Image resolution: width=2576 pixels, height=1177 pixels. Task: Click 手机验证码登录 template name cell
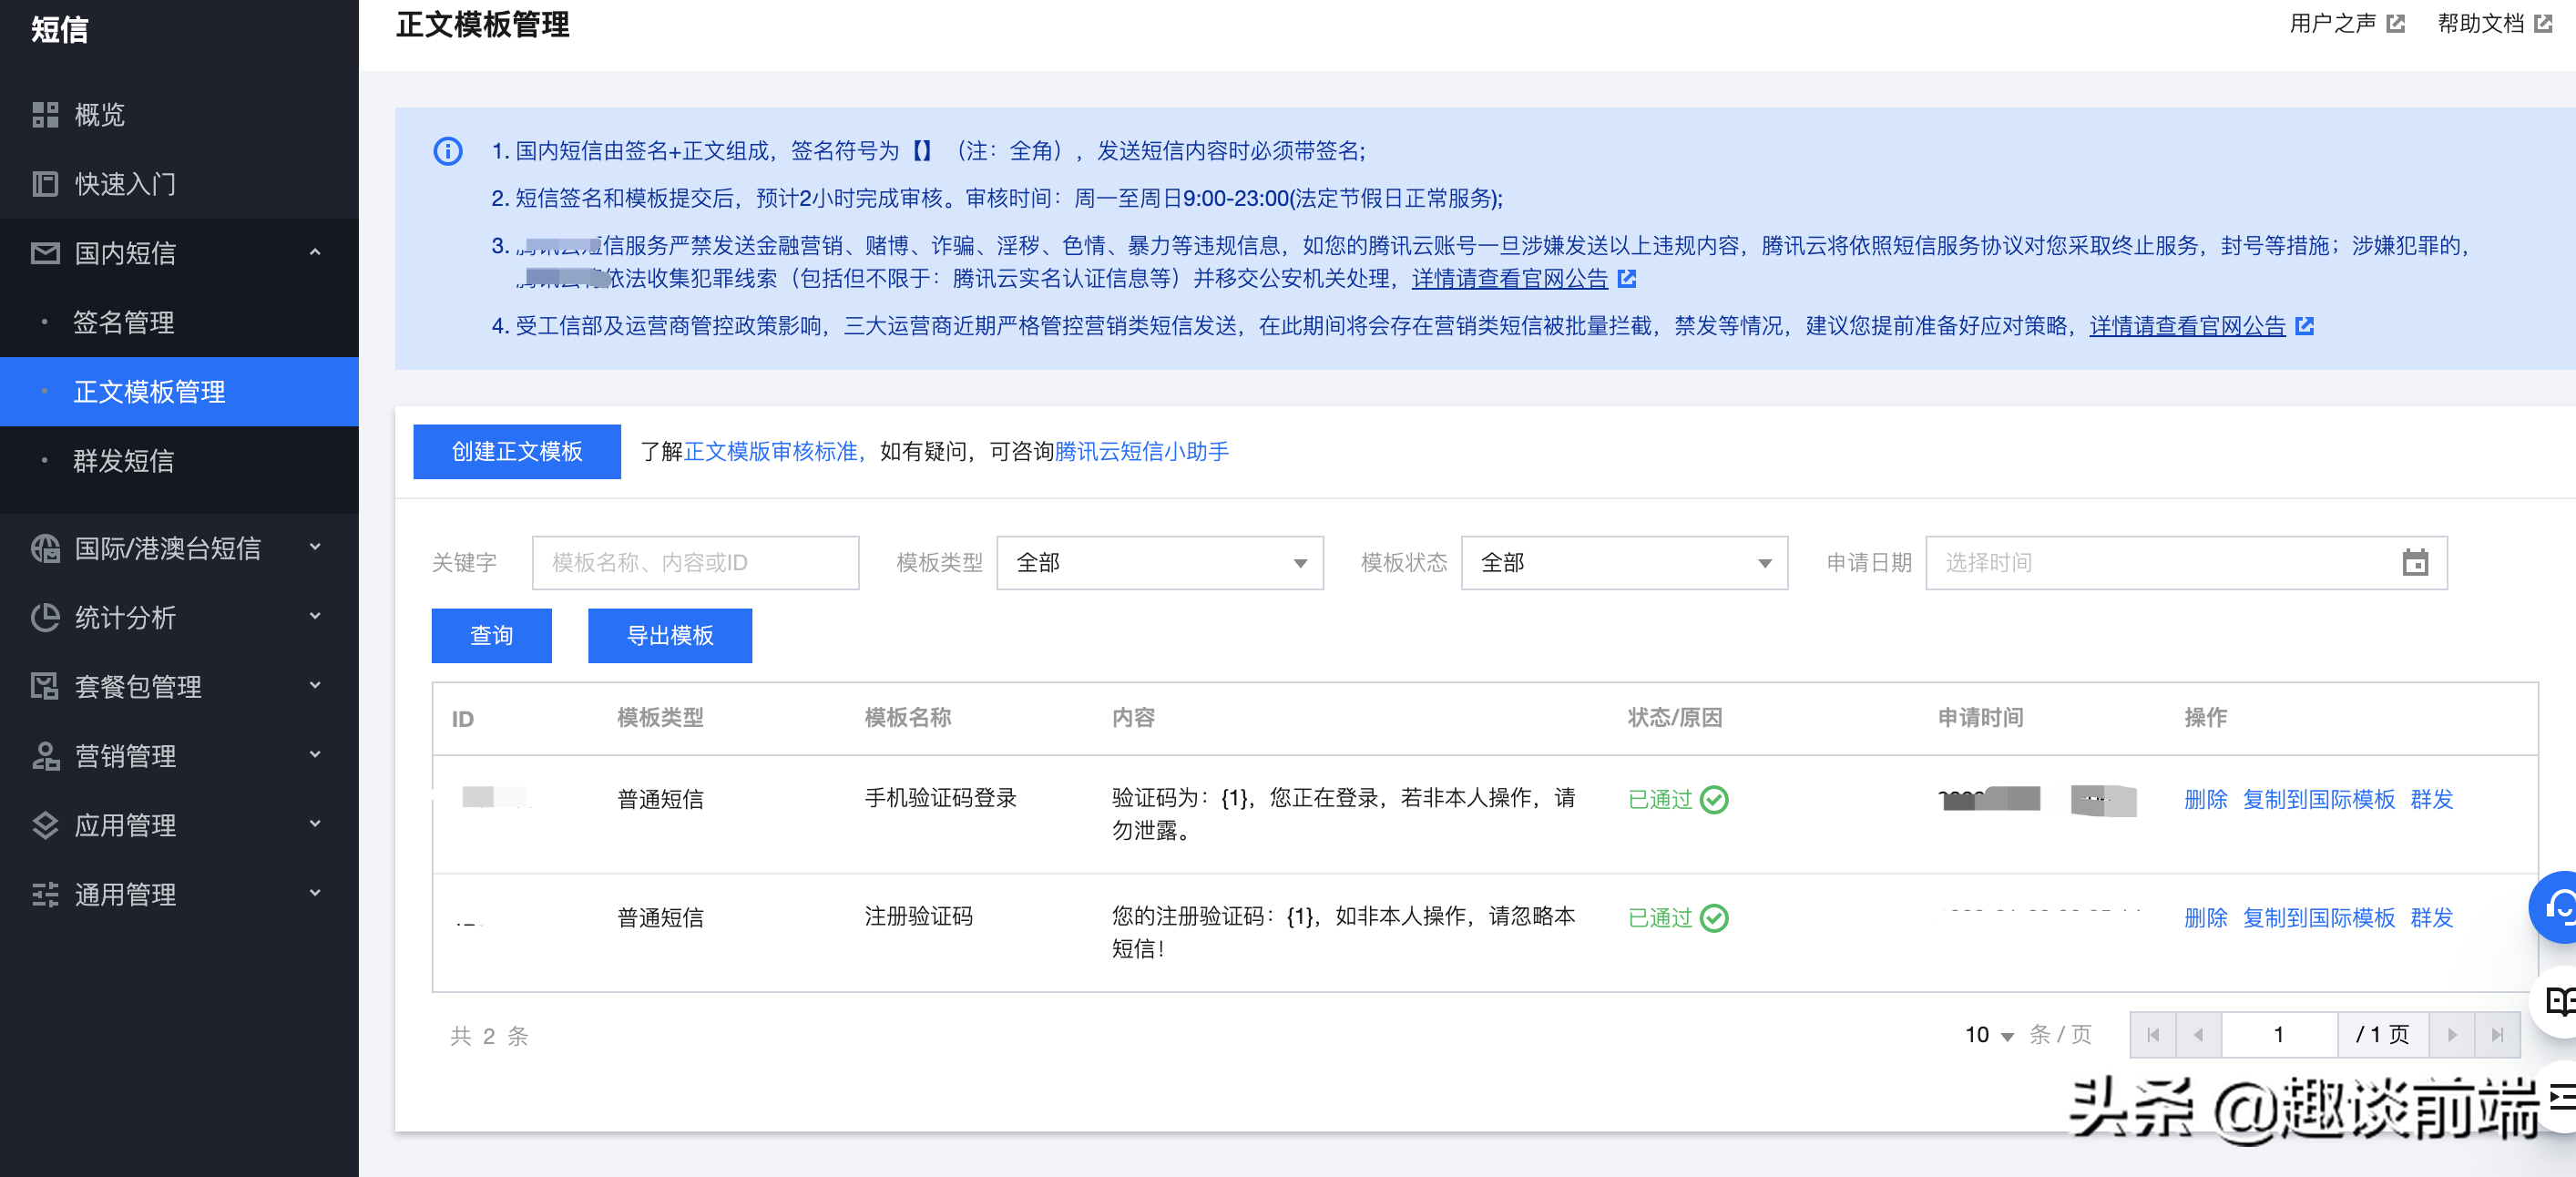[x=941, y=798]
